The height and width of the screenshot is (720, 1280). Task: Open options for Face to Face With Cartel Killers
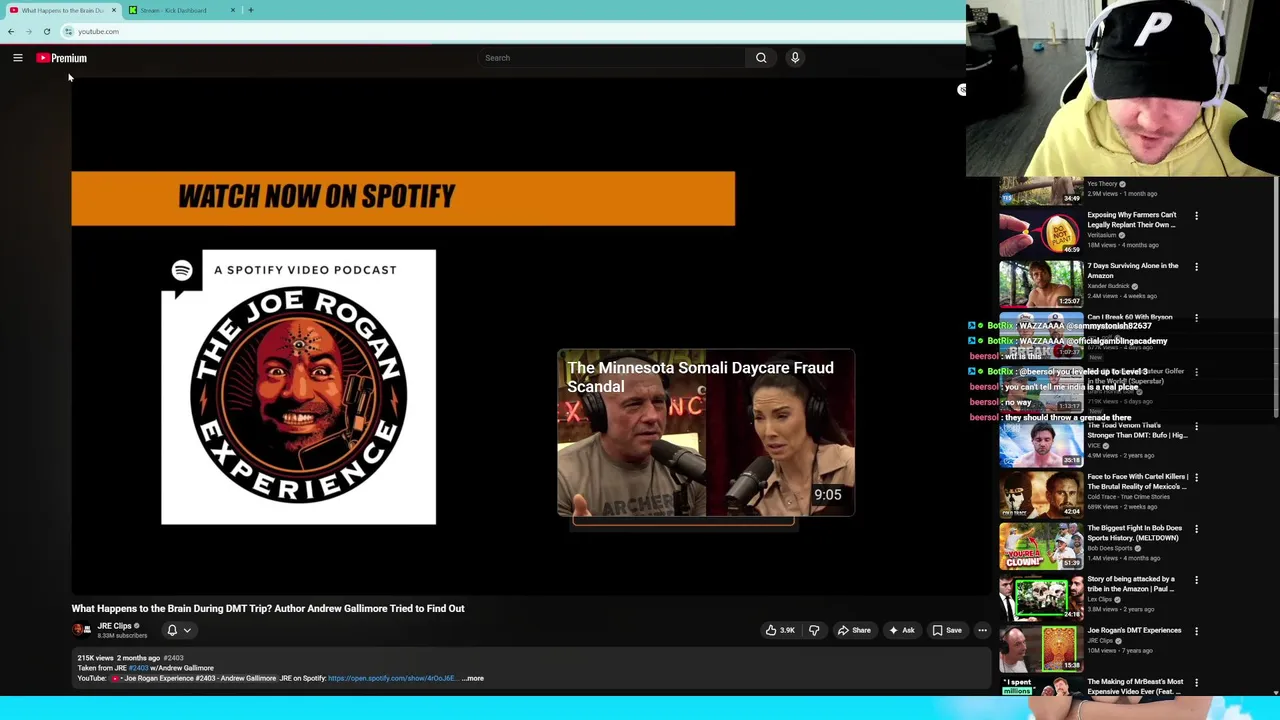pos(1196,478)
